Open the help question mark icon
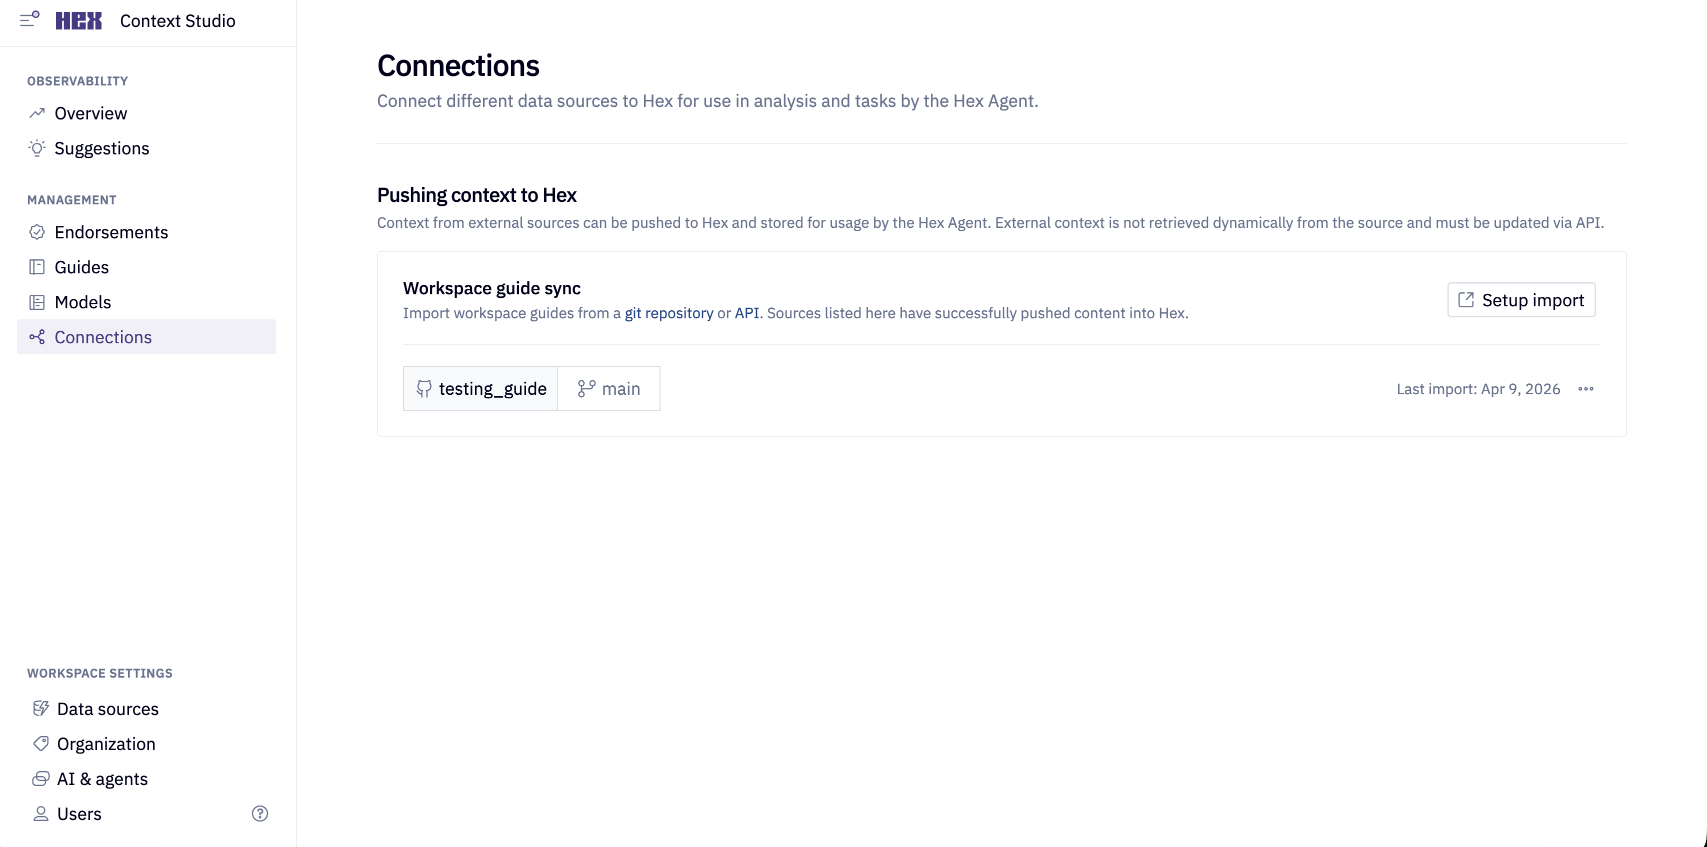Image resolution: width=1707 pixels, height=847 pixels. pyautogui.click(x=260, y=813)
